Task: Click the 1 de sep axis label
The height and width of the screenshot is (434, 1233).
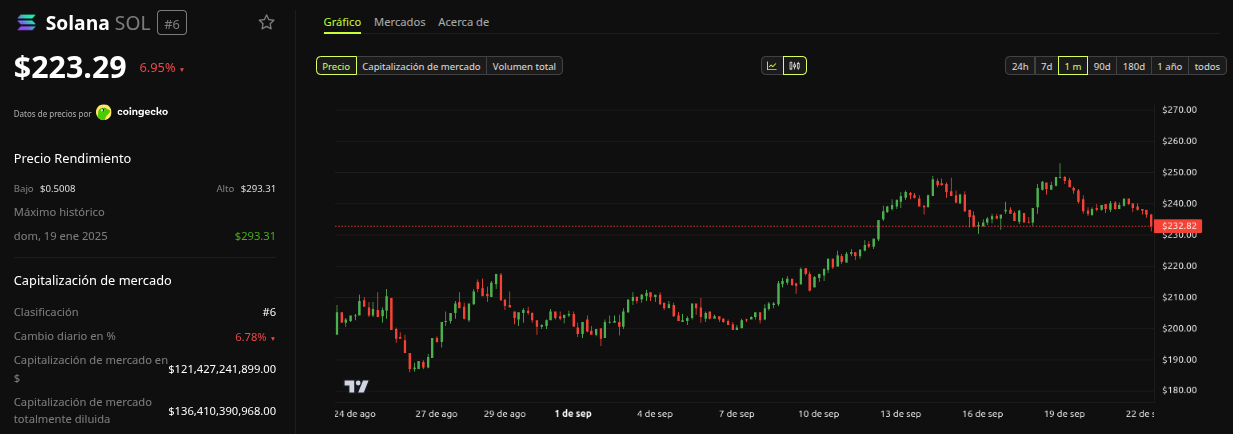Action: 573,413
